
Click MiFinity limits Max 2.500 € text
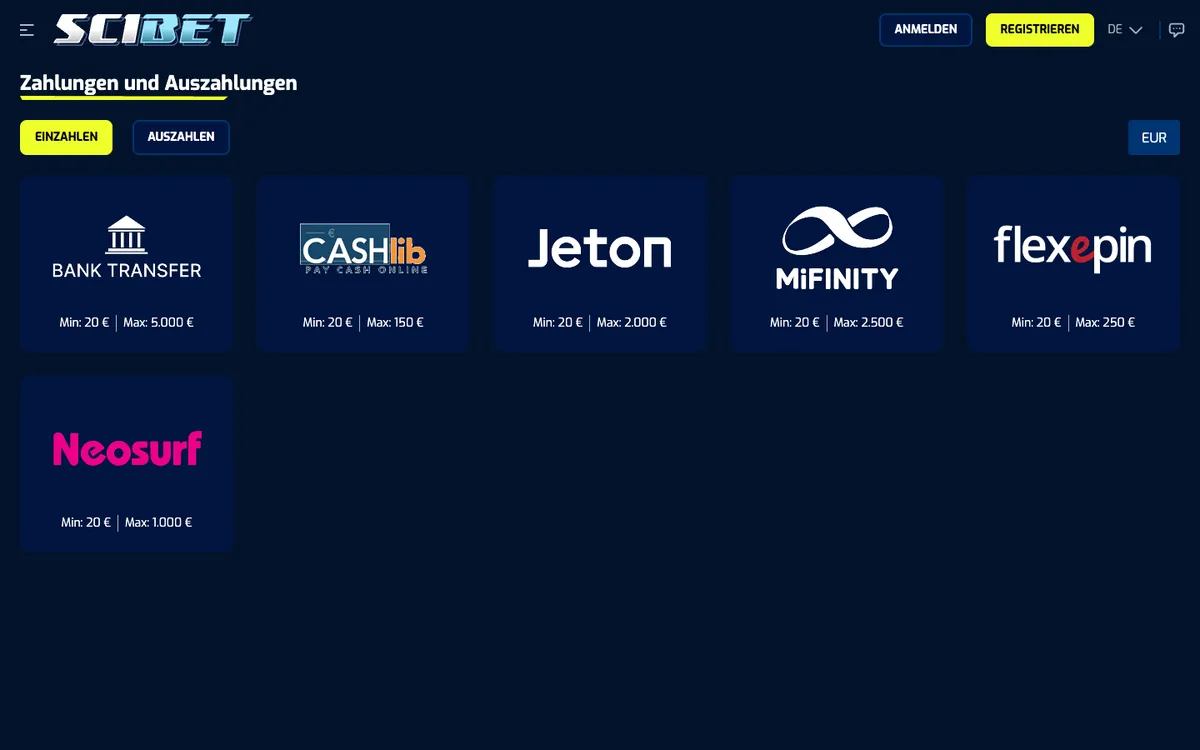(x=868, y=323)
